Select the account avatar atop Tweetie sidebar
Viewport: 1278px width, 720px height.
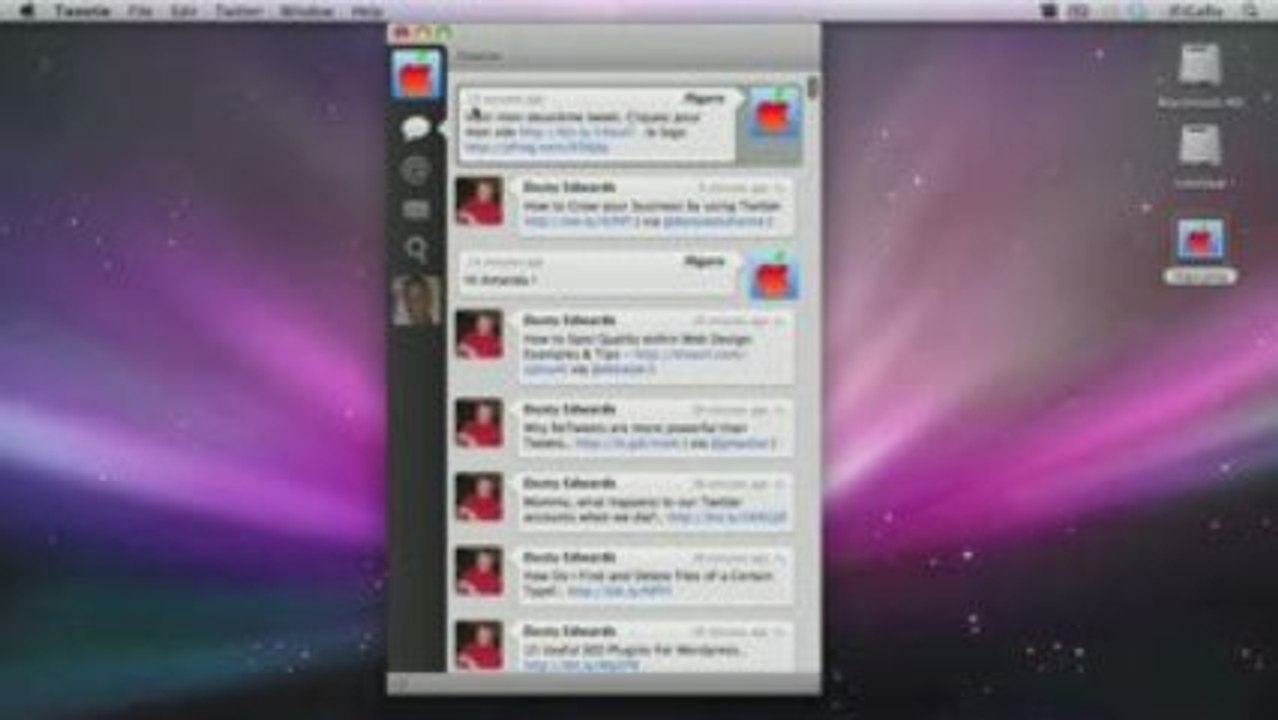(x=416, y=74)
